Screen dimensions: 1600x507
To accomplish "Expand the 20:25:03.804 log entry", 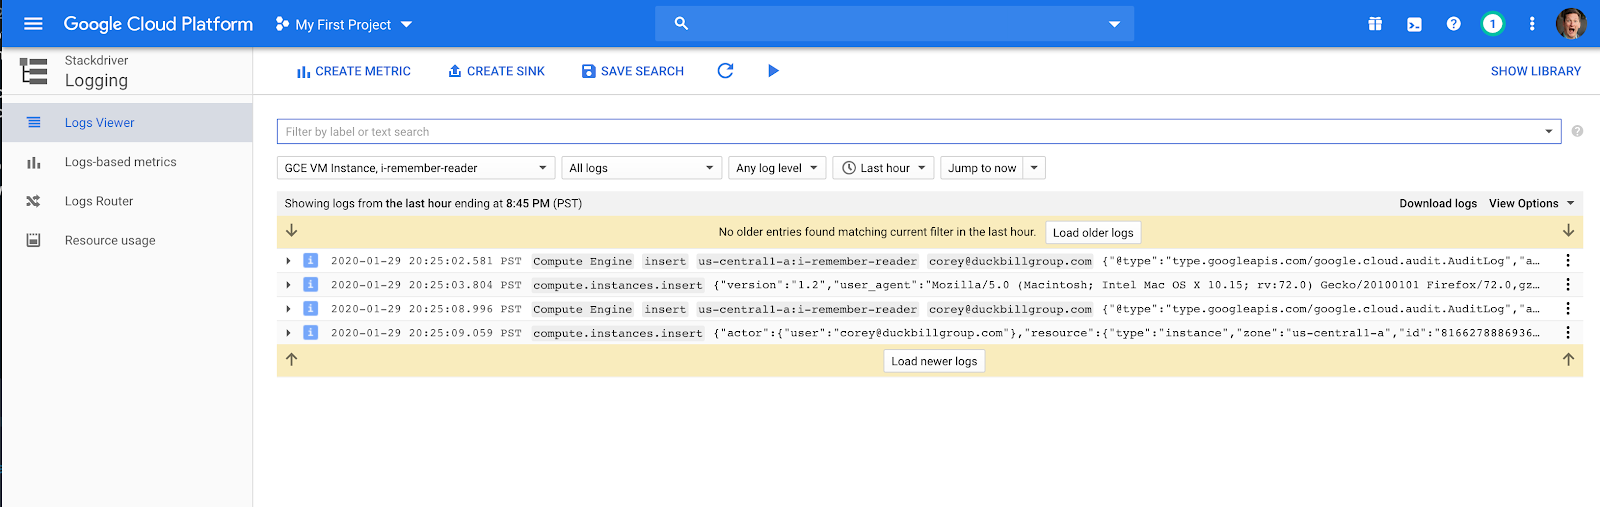I will point(288,285).
